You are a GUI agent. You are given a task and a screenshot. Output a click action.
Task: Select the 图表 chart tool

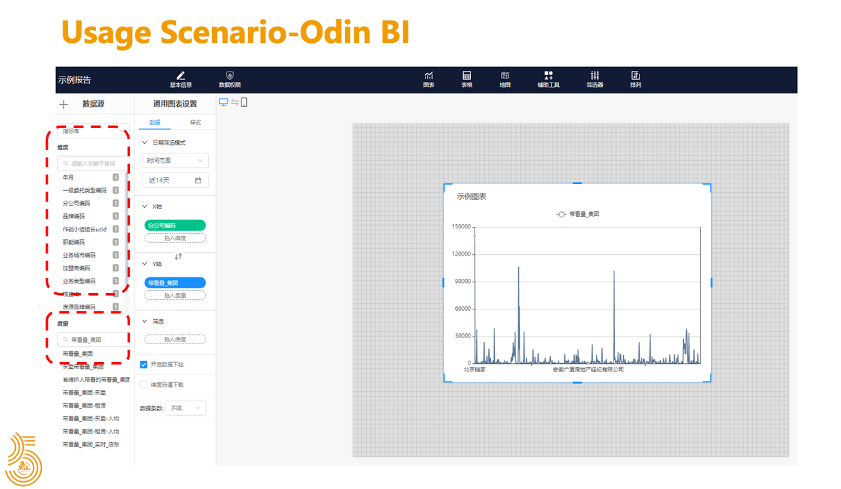pyautogui.click(x=429, y=79)
